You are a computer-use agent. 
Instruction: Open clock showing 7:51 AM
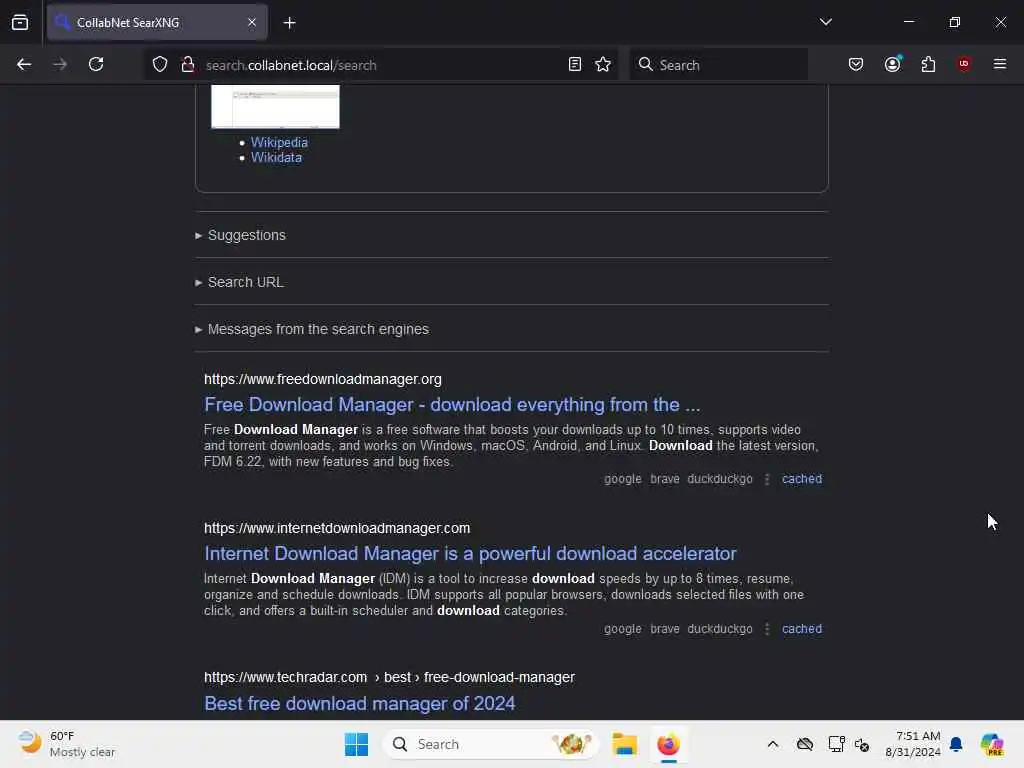912,744
